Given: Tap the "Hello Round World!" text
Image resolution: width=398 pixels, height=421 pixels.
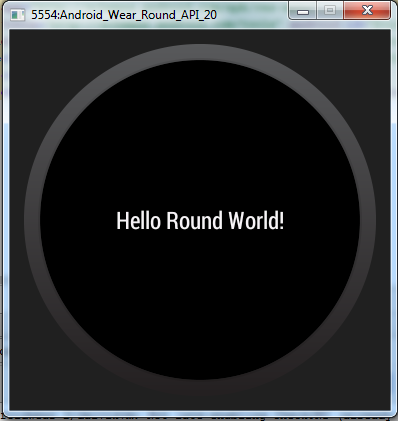Looking at the screenshot, I should click(x=200, y=221).
